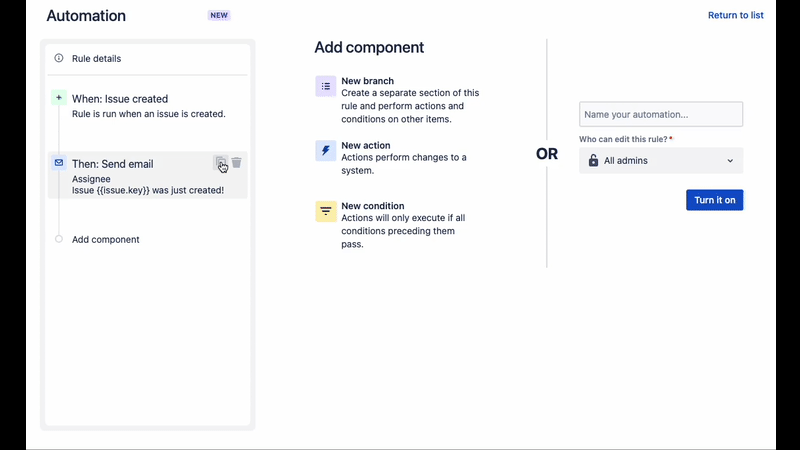The image size is (800, 450).
Task: Click the unlocked padlock icon beside All admins
Action: 593,161
